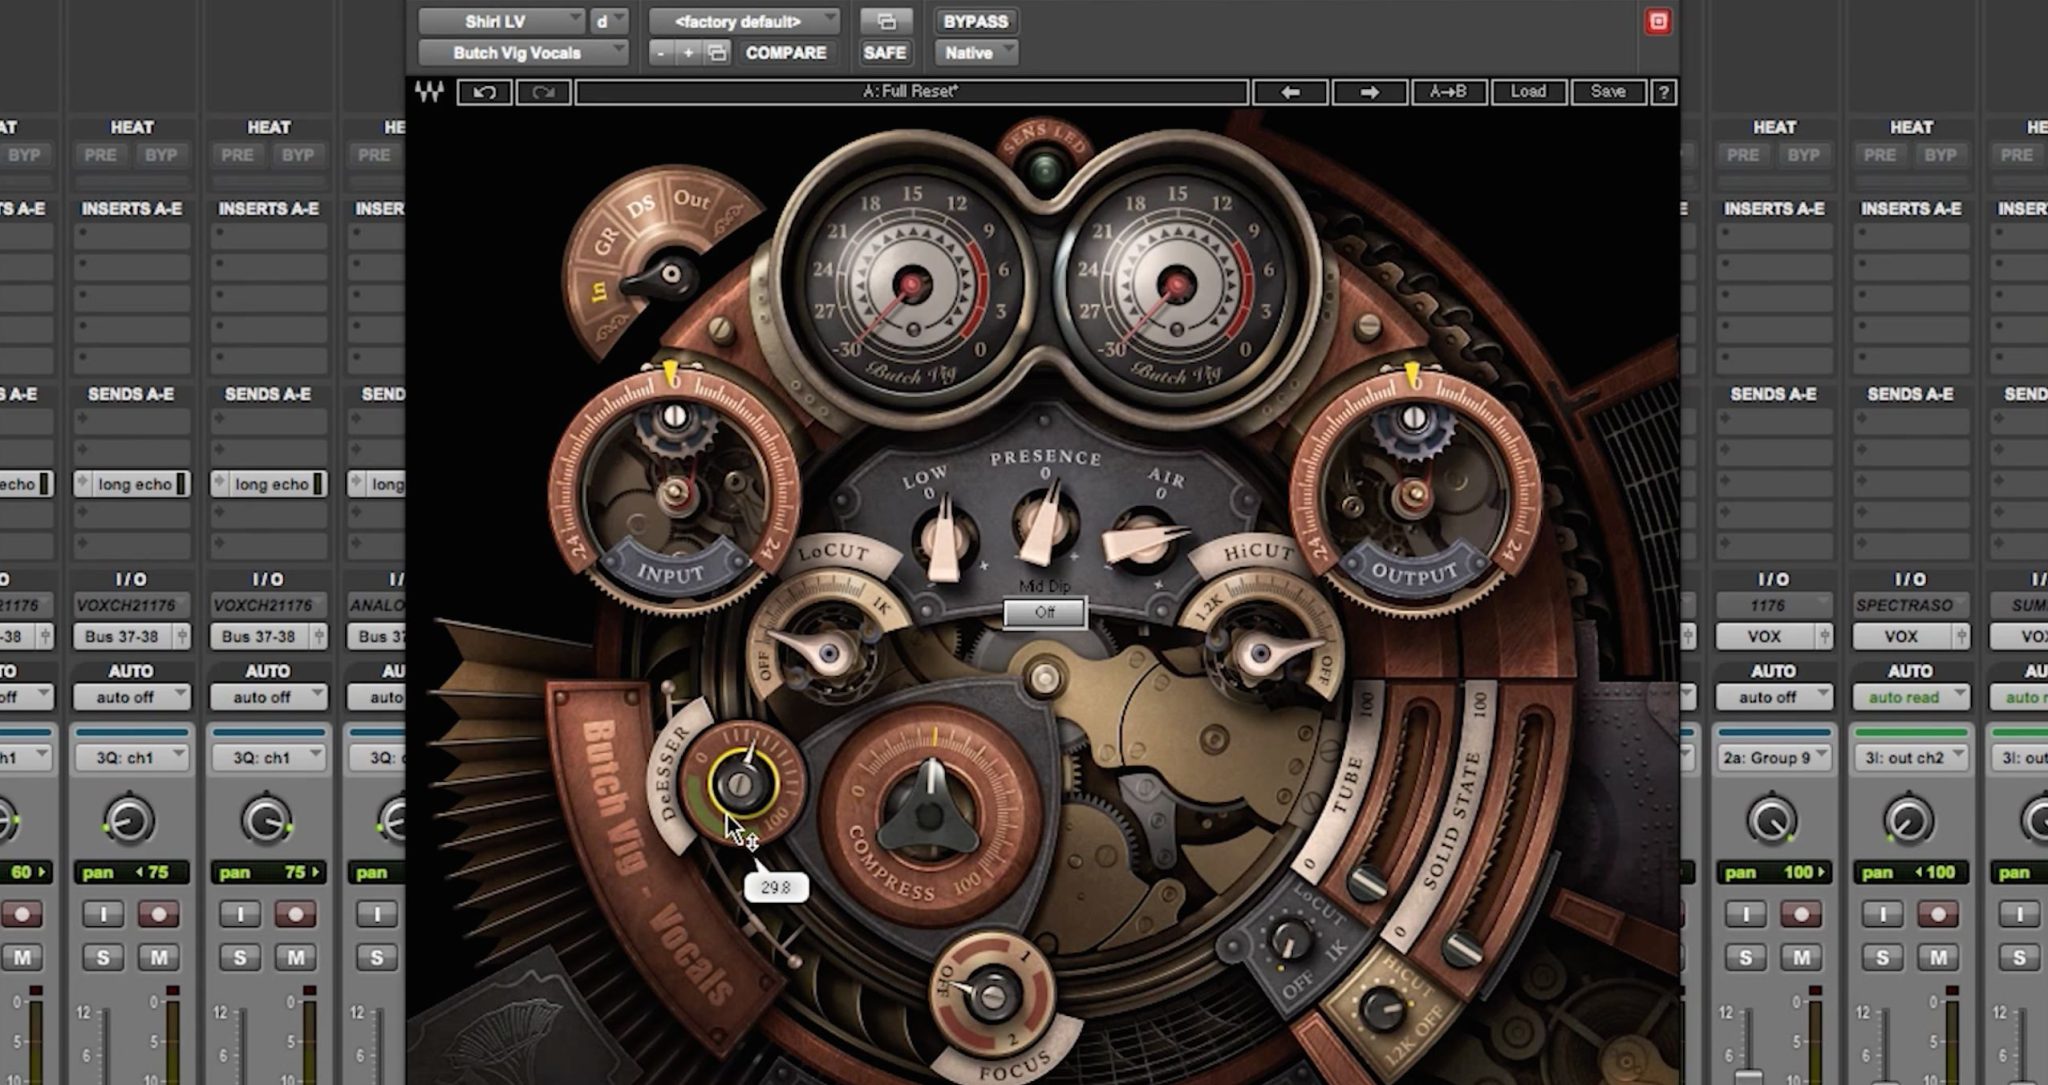
Task: Click the INSERTS A-E header above 1176 channel
Action: [x=1774, y=209]
